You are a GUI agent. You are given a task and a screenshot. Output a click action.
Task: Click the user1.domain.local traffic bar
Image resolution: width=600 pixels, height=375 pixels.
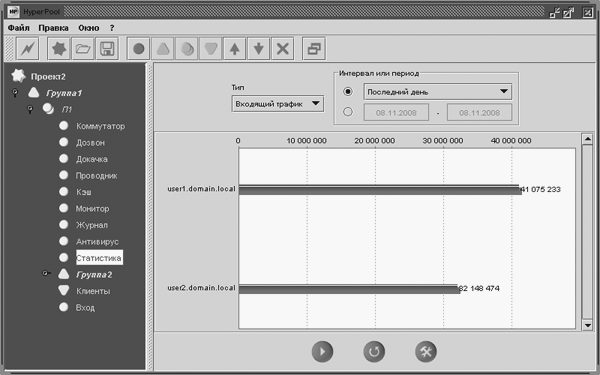(x=380, y=190)
